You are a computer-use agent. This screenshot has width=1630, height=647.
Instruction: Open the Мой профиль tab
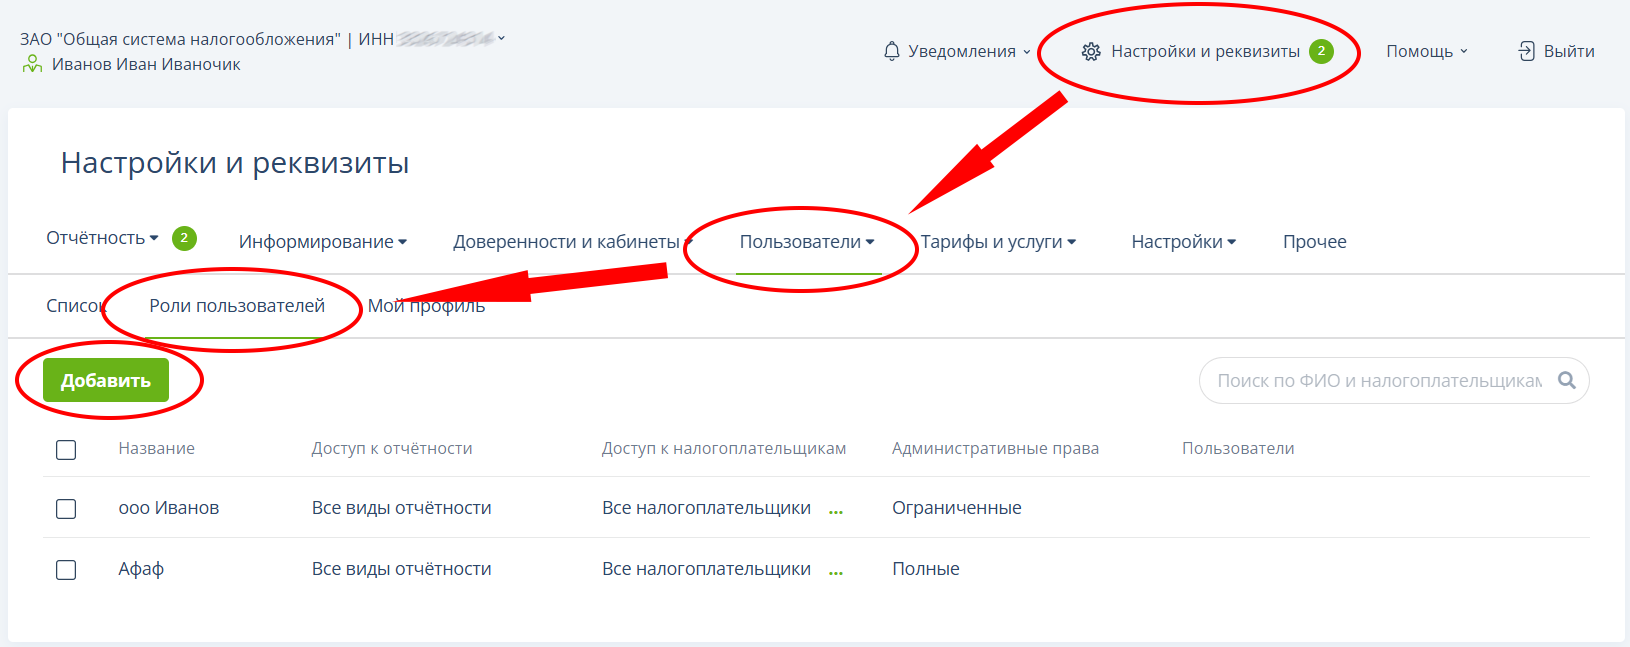(427, 306)
